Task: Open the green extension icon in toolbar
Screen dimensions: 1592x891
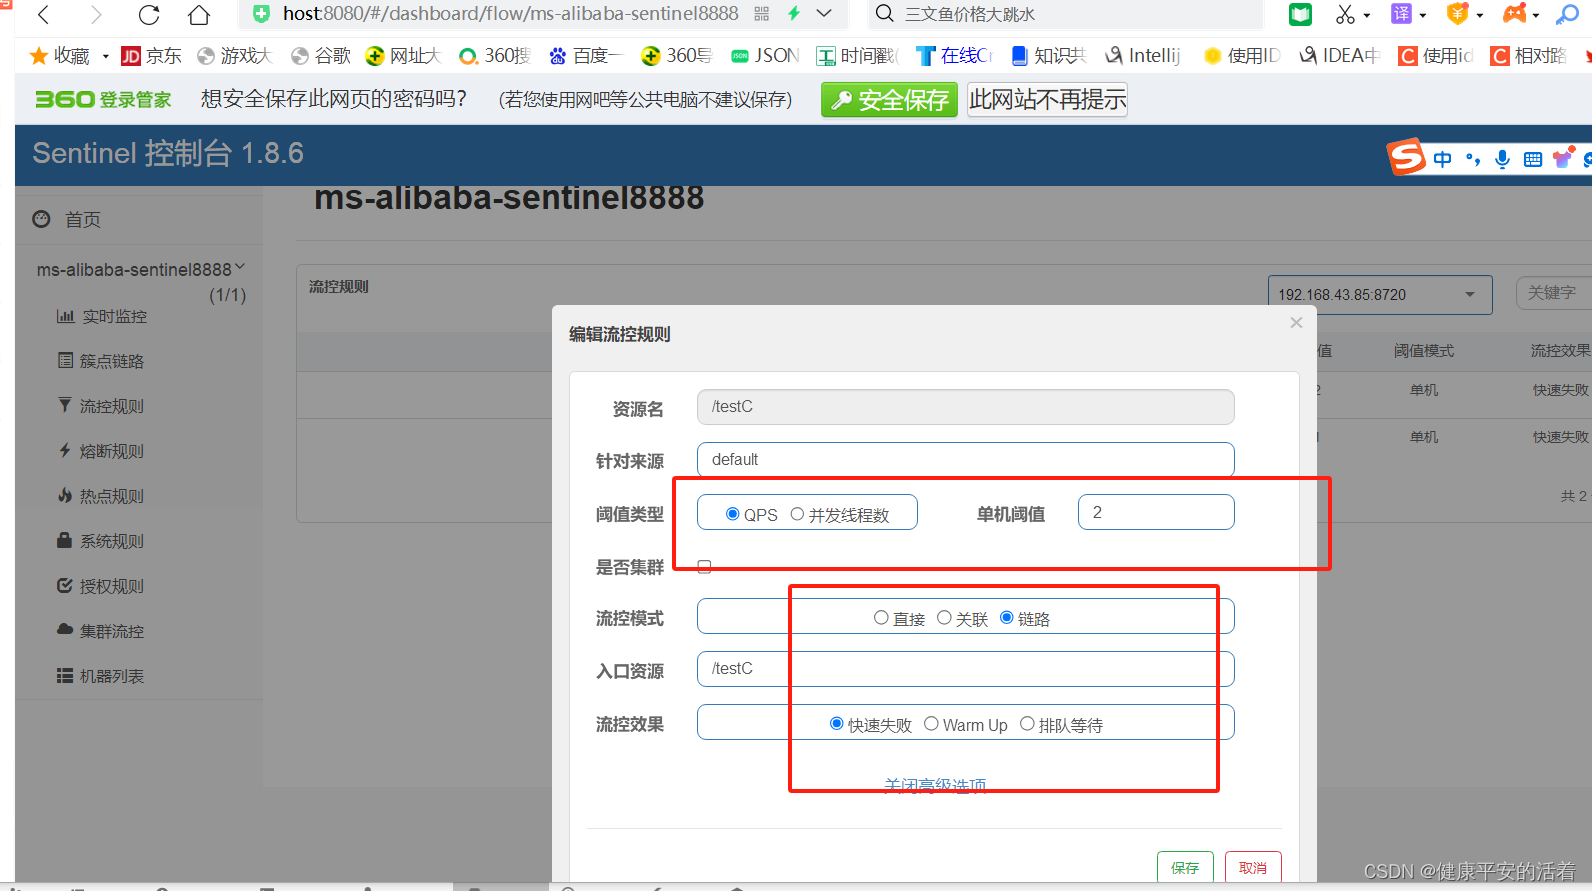Action: click(x=1300, y=14)
